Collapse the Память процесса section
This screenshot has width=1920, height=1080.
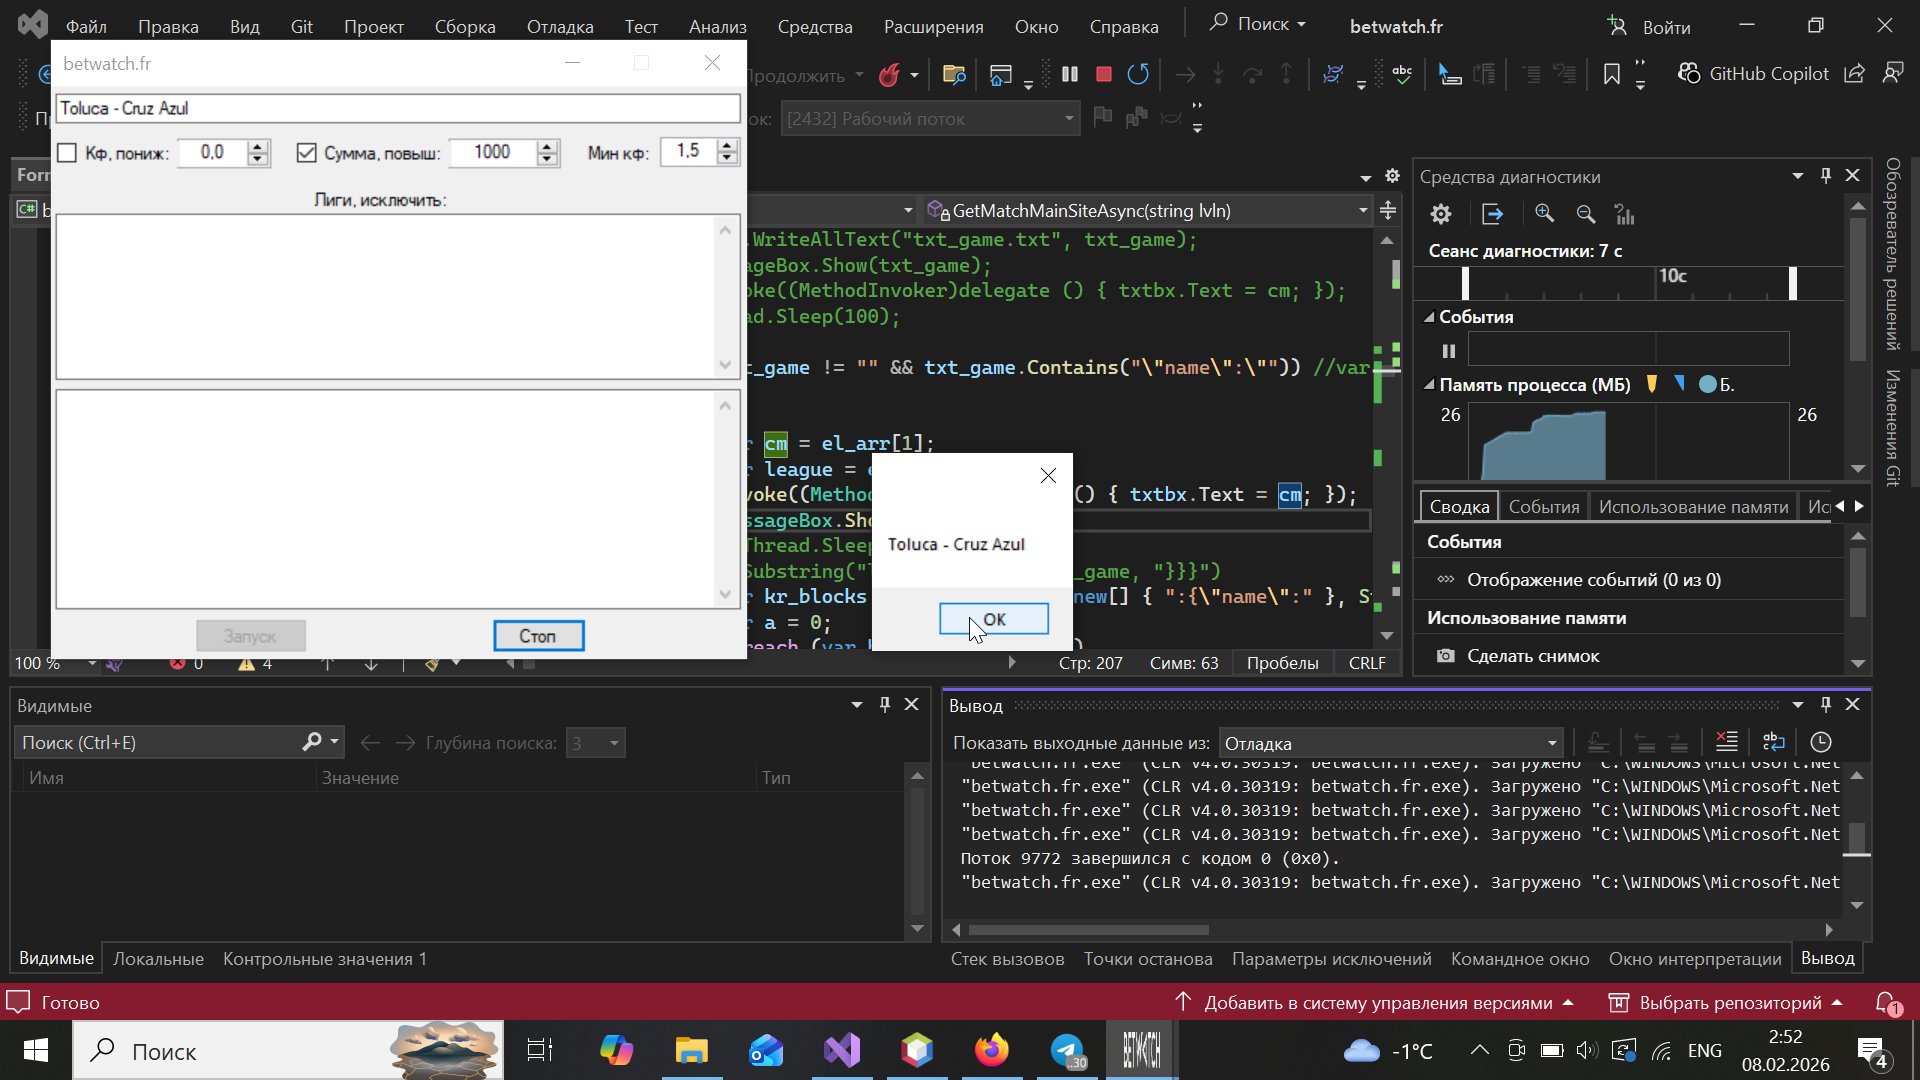click(x=1429, y=385)
